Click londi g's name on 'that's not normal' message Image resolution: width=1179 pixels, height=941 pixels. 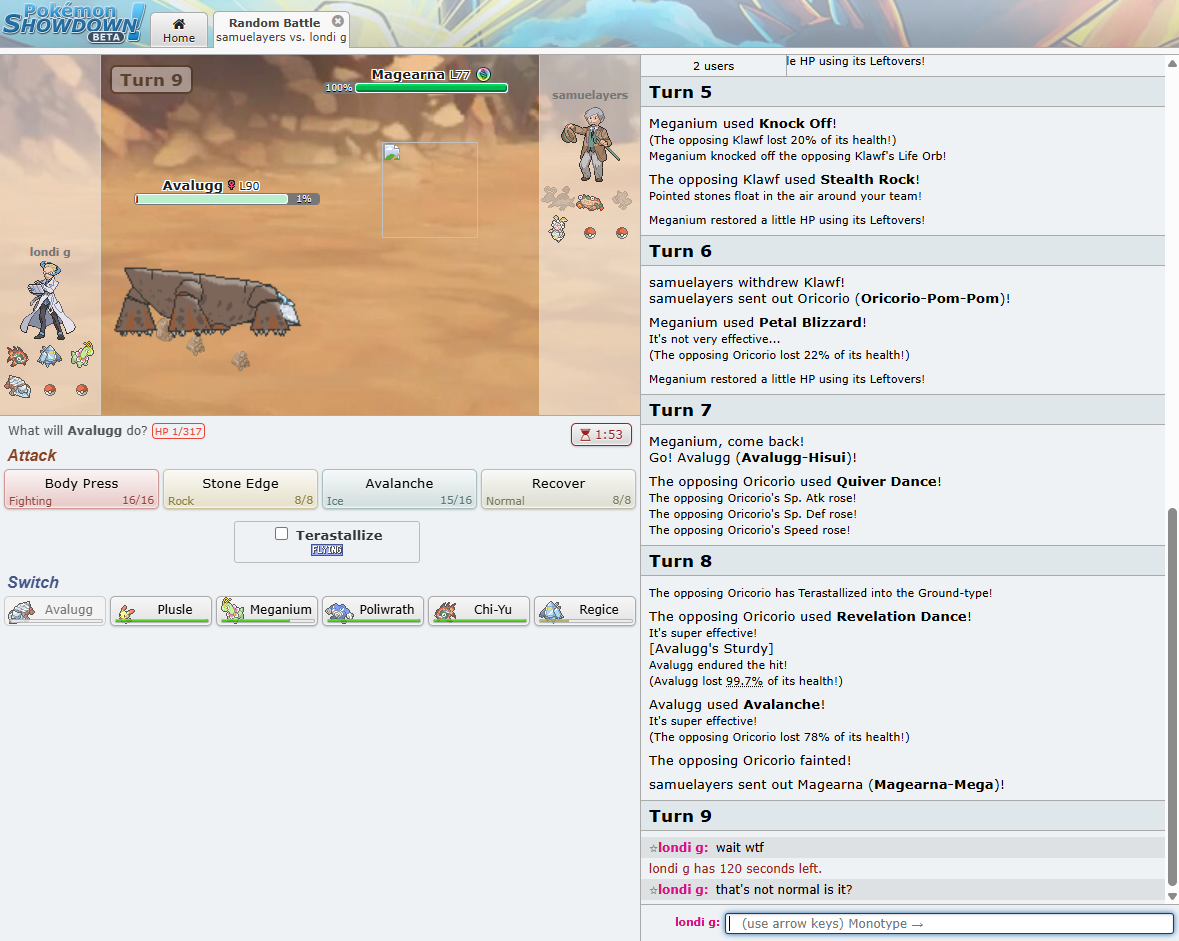(682, 889)
